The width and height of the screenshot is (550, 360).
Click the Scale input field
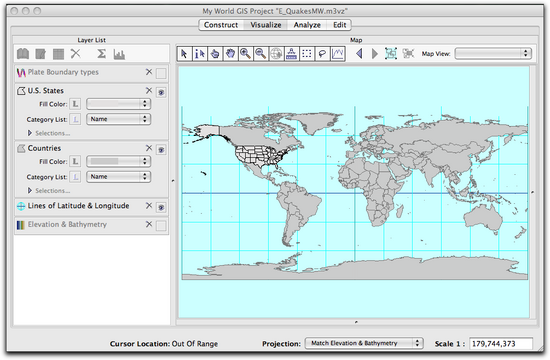[x=501, y=344]
